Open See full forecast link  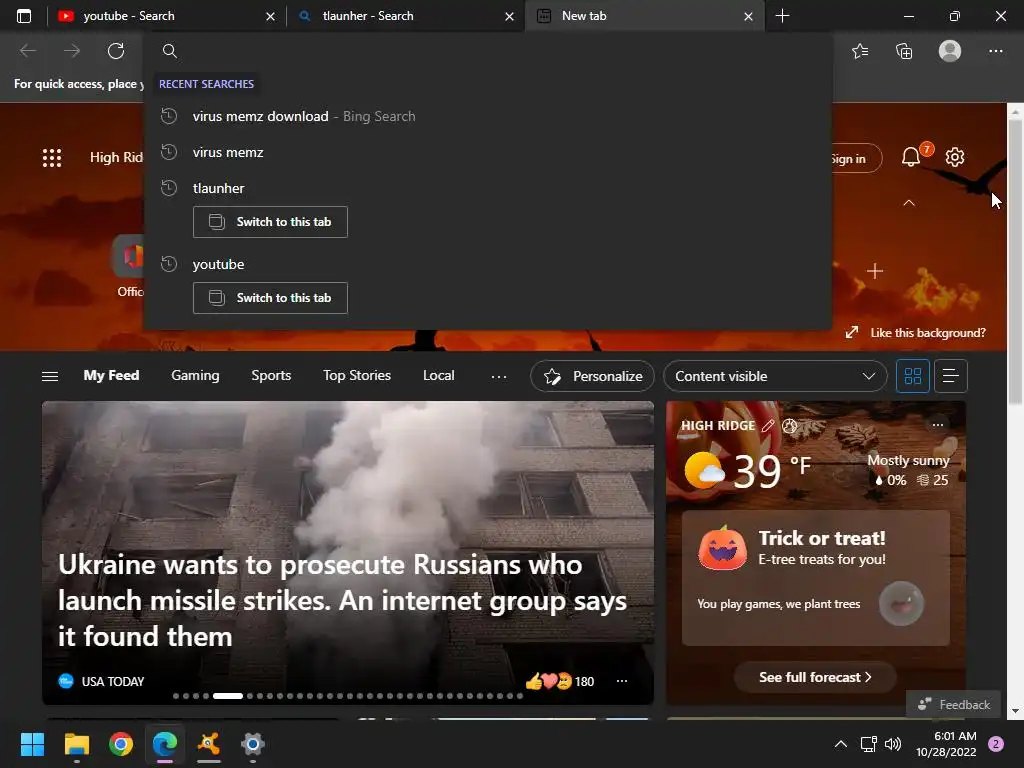coord(815,677)
